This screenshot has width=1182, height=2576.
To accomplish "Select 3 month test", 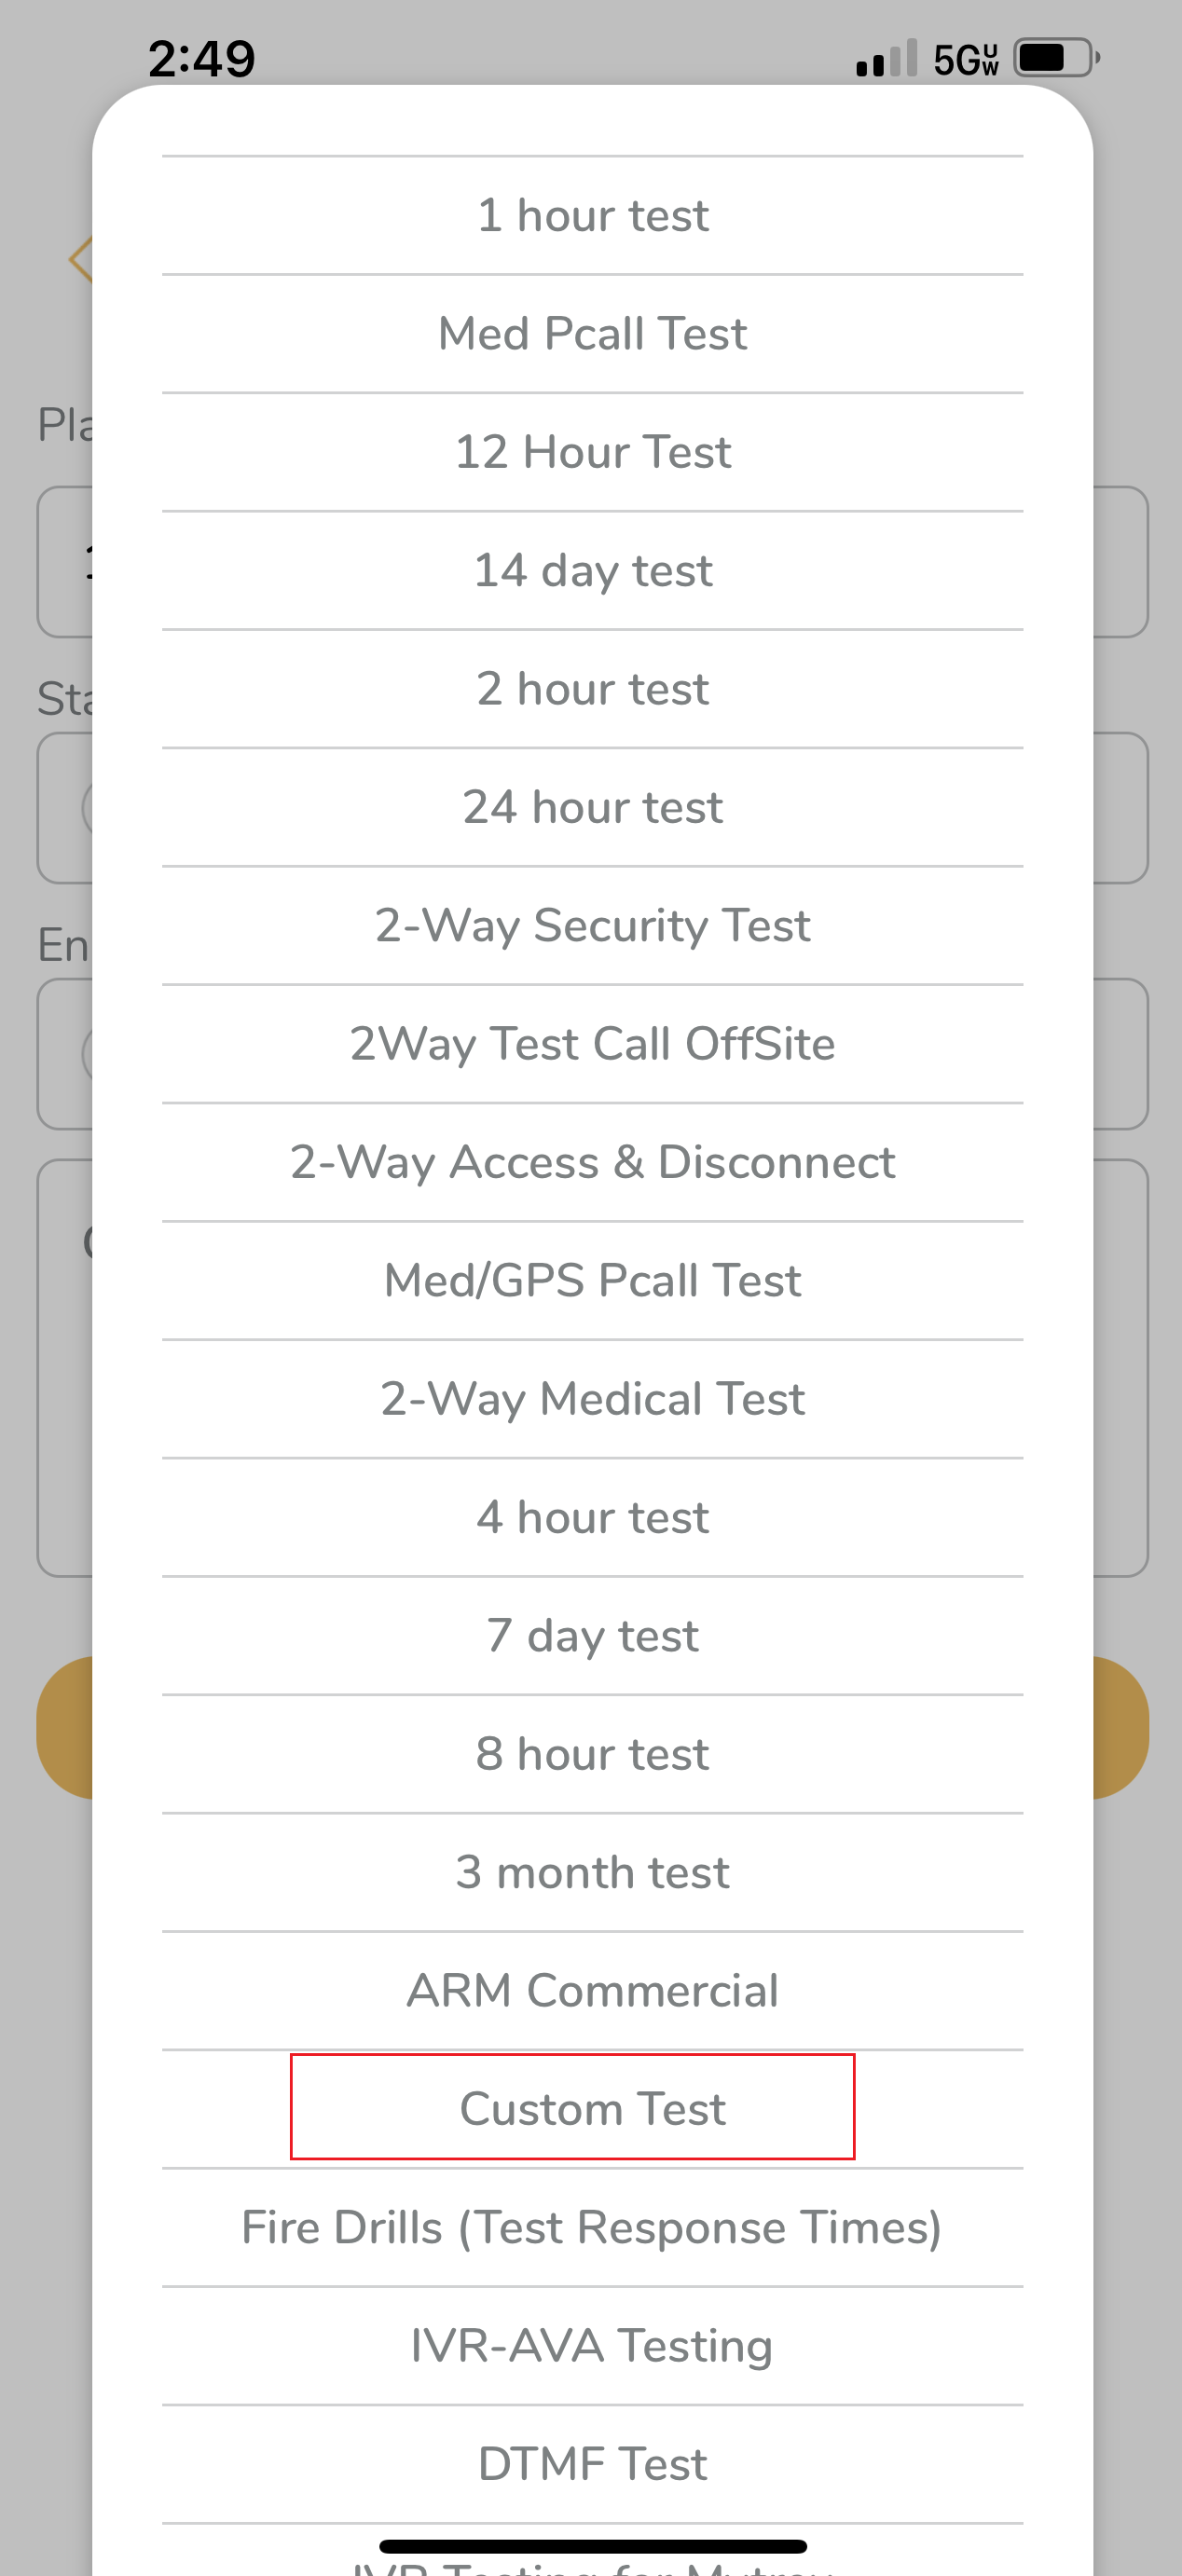I will [x=592, y=1872].
